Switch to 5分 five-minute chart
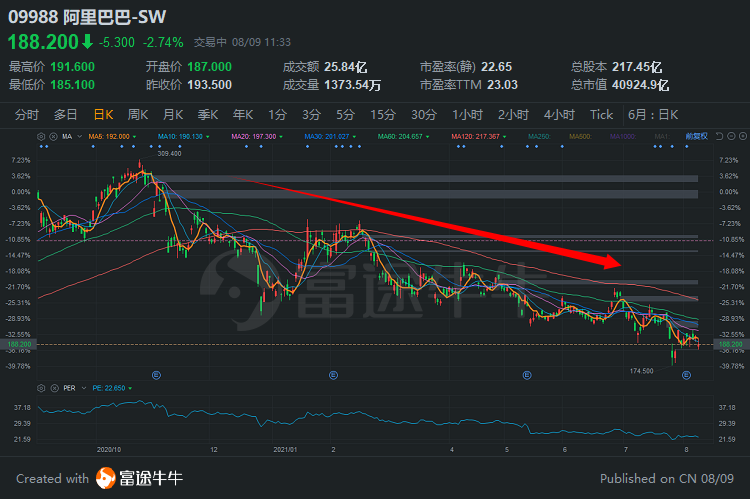Screen dimensions: 750x499 pos(345,115)
